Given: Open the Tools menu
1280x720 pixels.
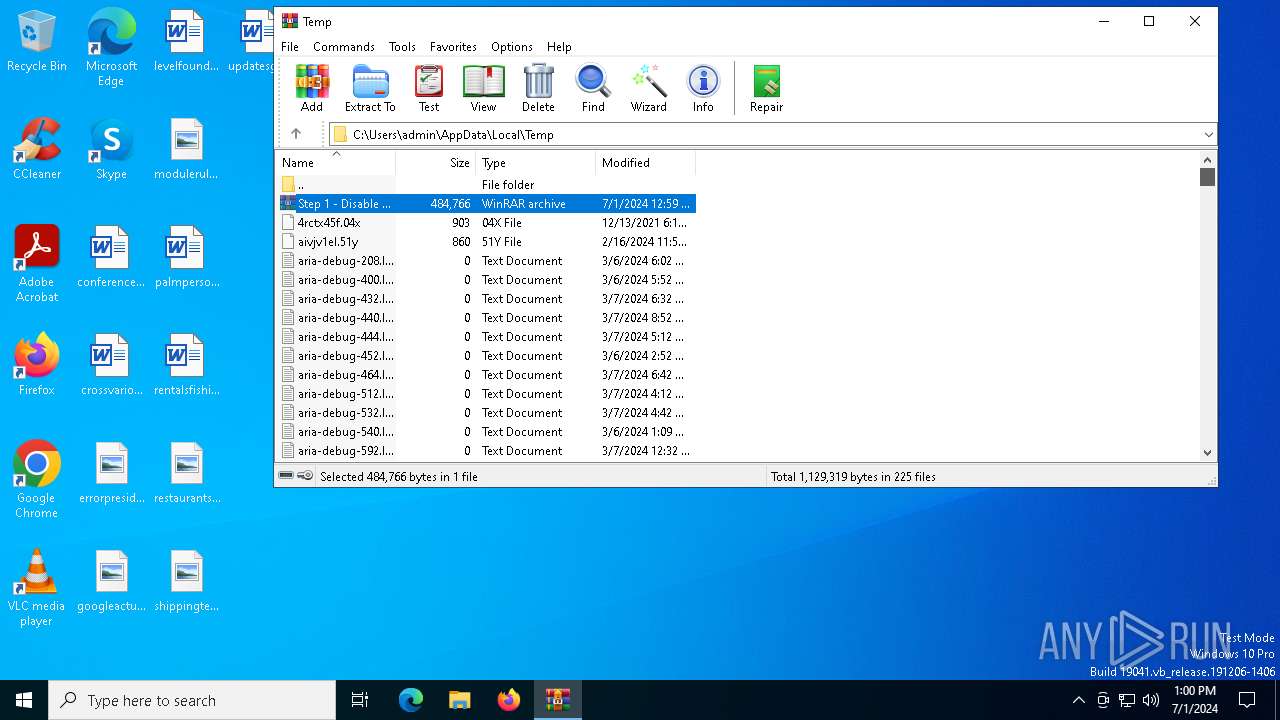Looking at the screenshot, I should [x=402, y=47].
